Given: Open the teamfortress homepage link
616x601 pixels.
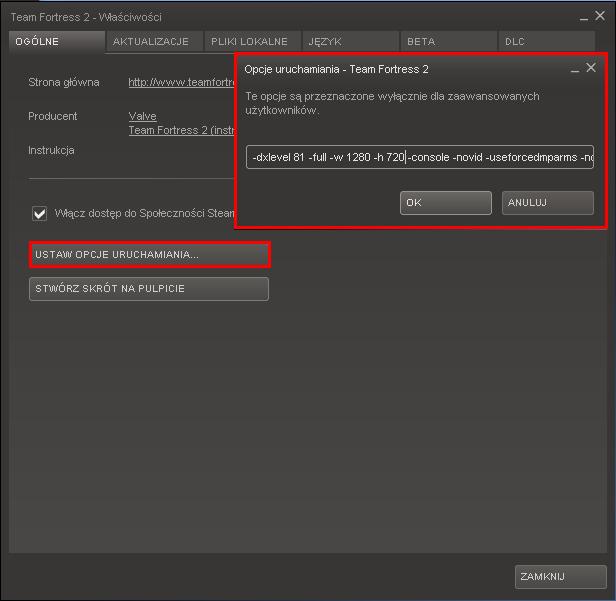Looking at the screenshot, I should point(182,82).
